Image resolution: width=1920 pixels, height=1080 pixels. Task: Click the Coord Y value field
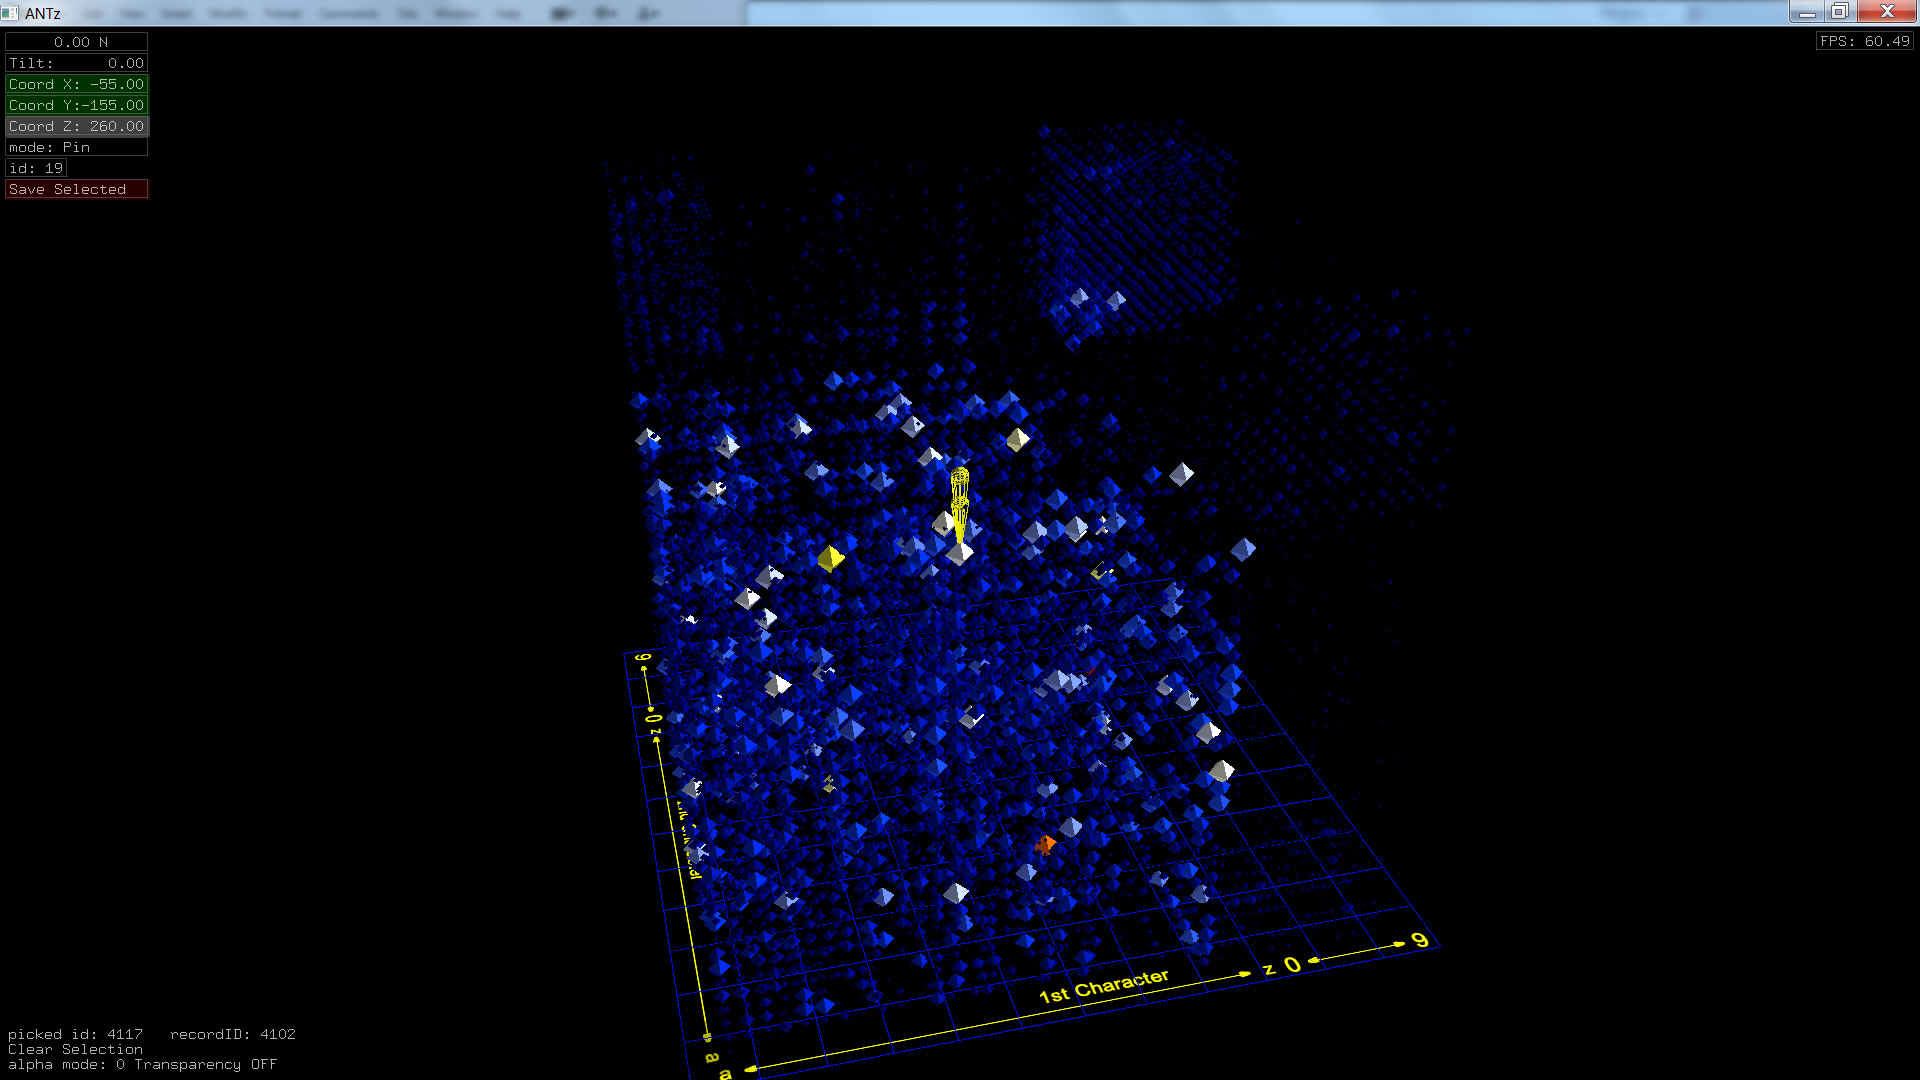click(x=76, y=105)
